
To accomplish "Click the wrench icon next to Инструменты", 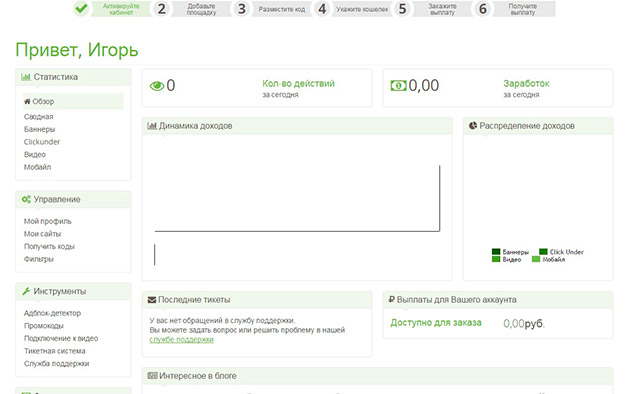I will [x=26, y=291].
